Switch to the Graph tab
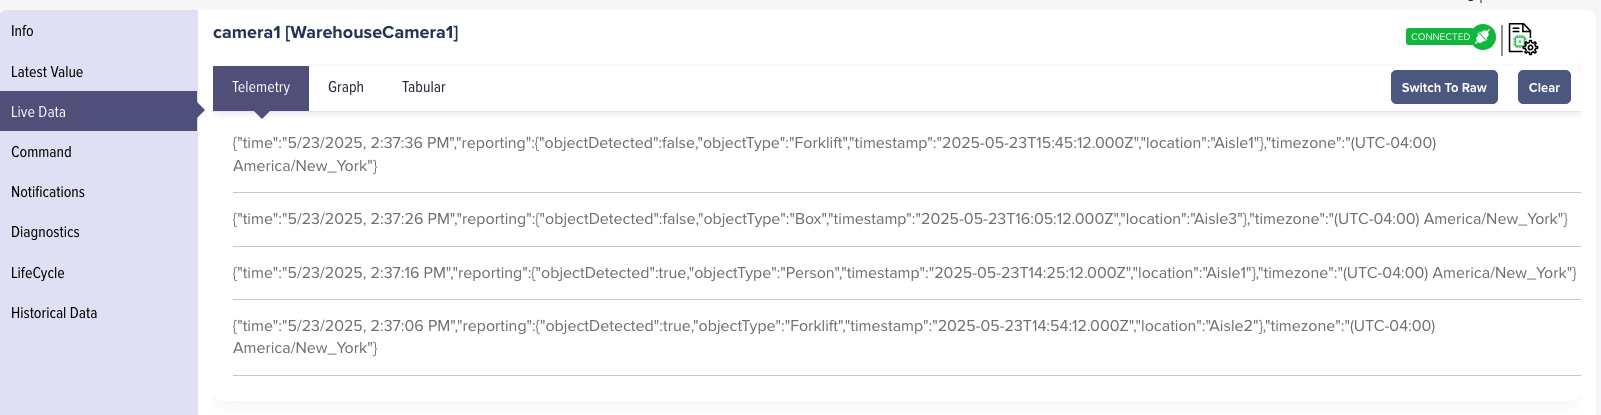 coord(346,88)
